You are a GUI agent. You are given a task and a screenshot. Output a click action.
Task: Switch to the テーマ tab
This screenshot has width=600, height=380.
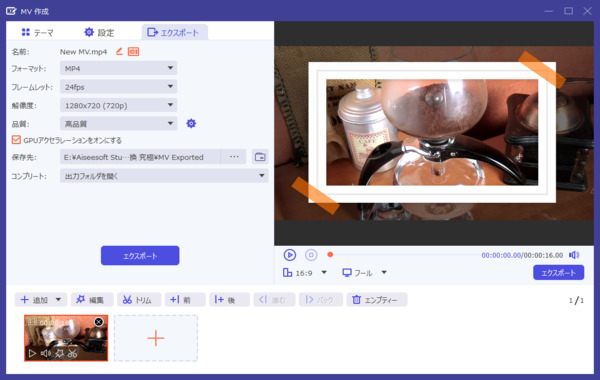click(x=37, y=33)
